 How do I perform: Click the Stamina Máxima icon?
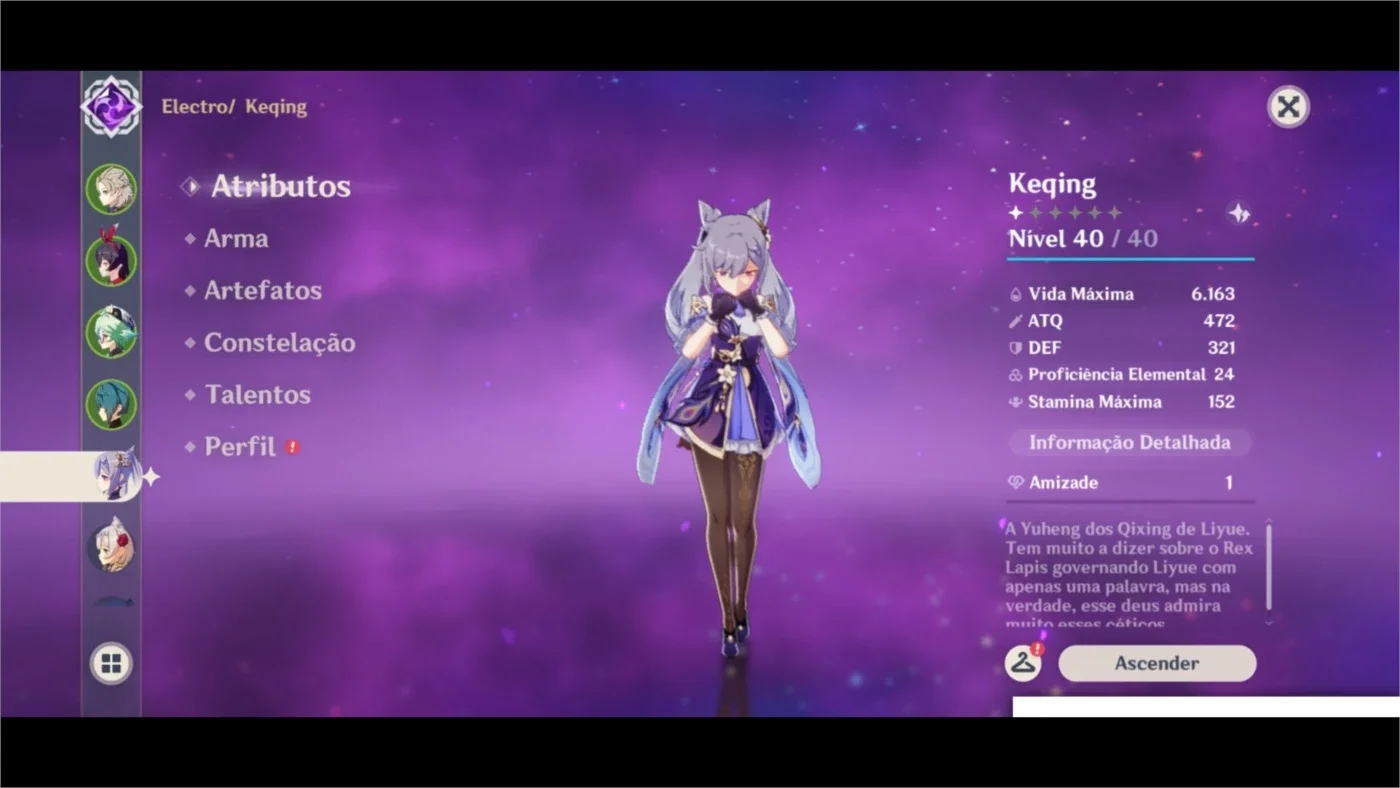coord(1015,402)
